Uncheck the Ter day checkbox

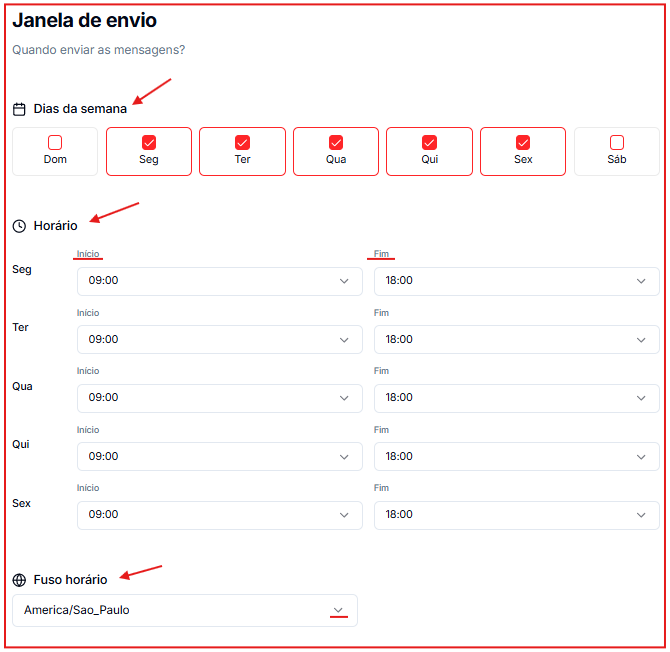click(x=242, y=142)
